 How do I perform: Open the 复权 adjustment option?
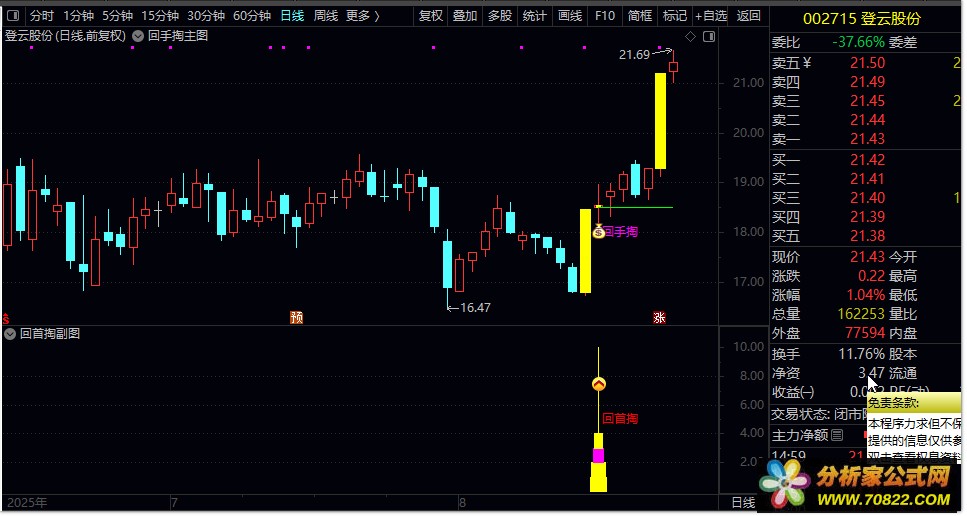tap(430, 15)
